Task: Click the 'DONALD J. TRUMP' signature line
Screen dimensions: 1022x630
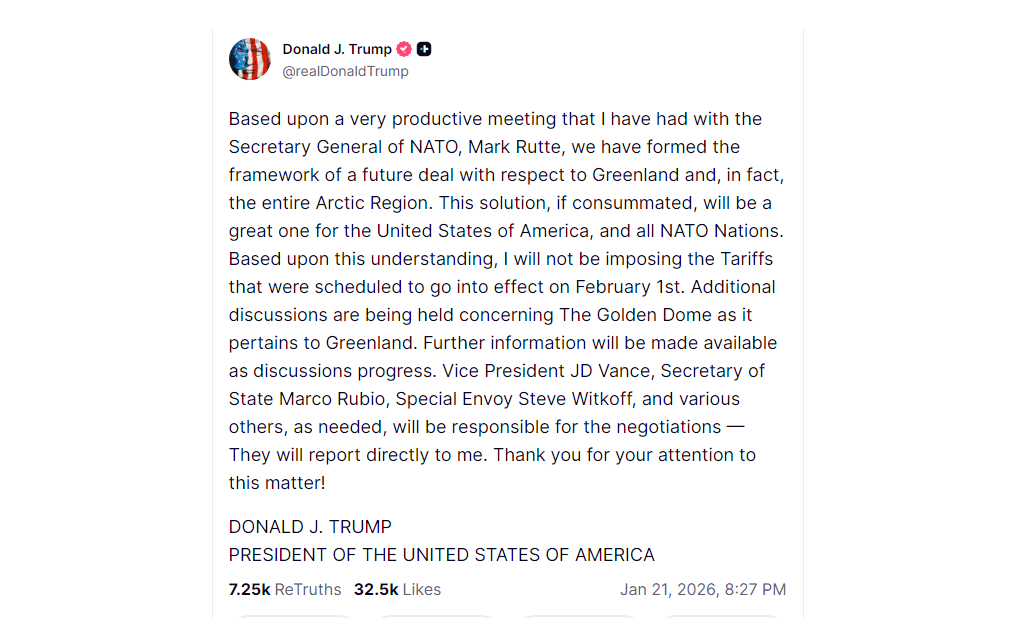Action: click(x=310, y=527)
